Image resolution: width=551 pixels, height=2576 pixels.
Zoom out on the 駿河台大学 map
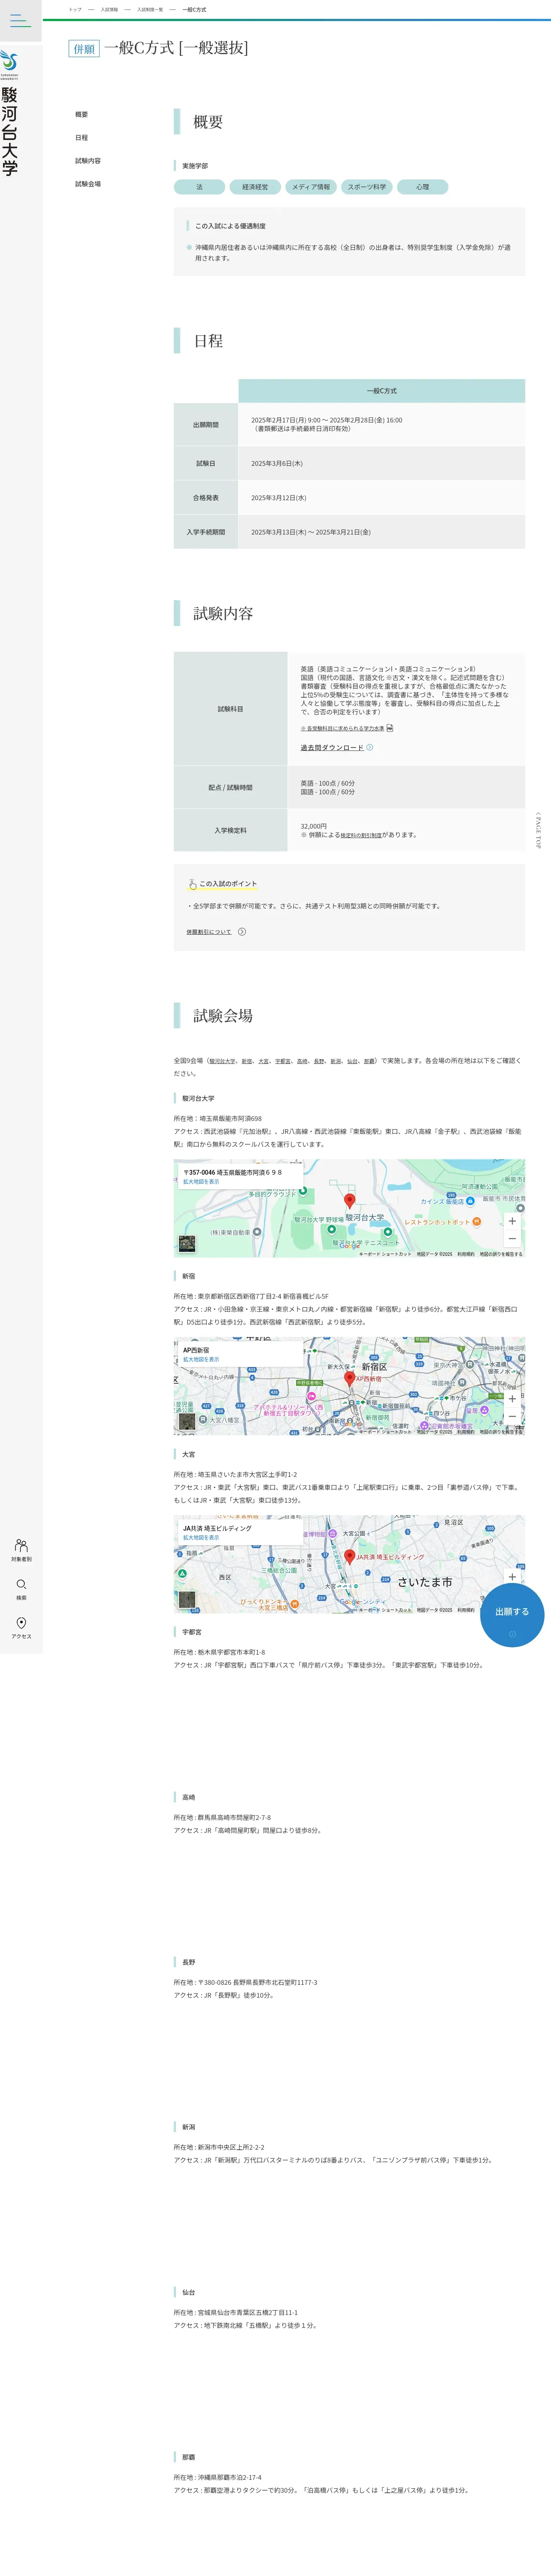tap(512, 1238)
